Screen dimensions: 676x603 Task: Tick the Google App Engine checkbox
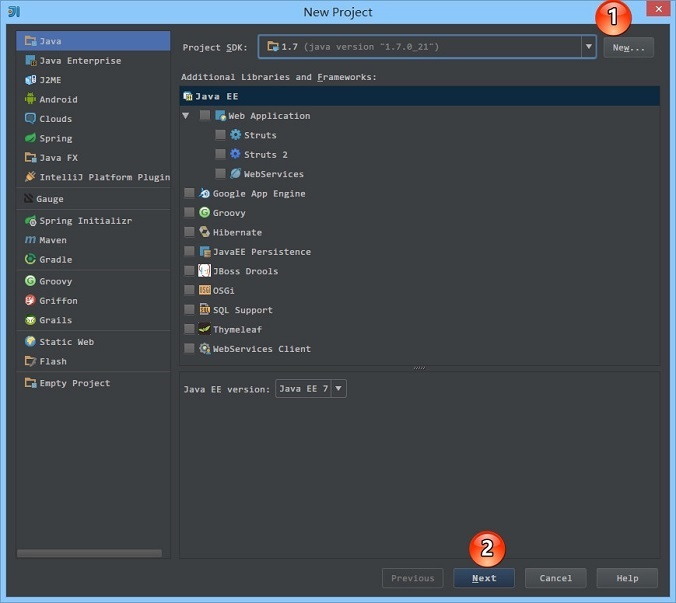(x=189, y=193)
